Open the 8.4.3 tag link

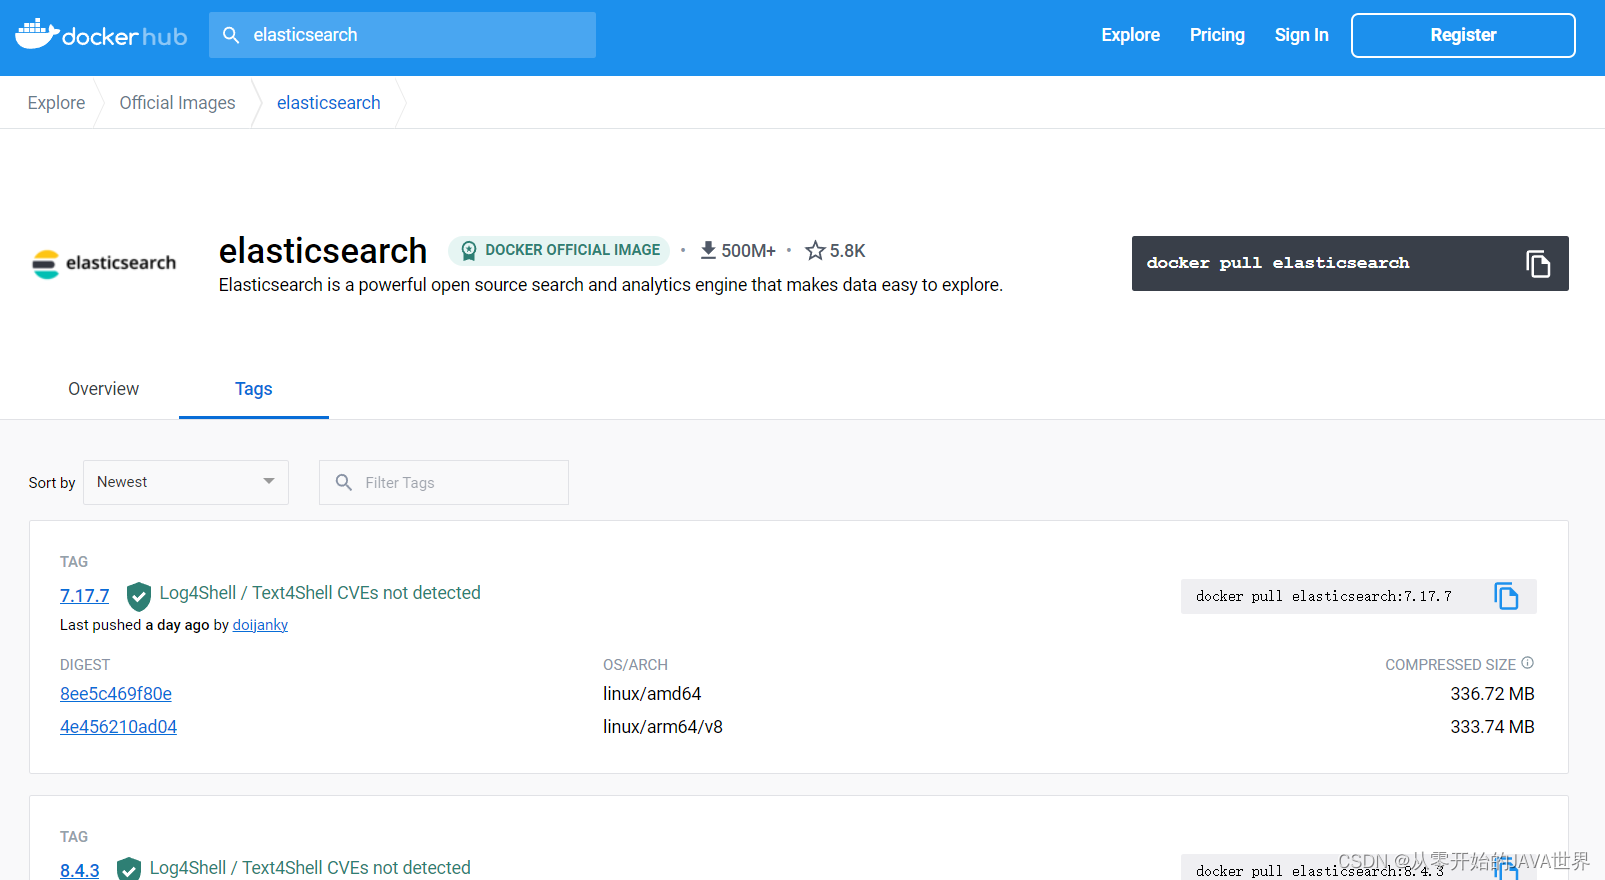pyautogui.click(x=80, y=870)
